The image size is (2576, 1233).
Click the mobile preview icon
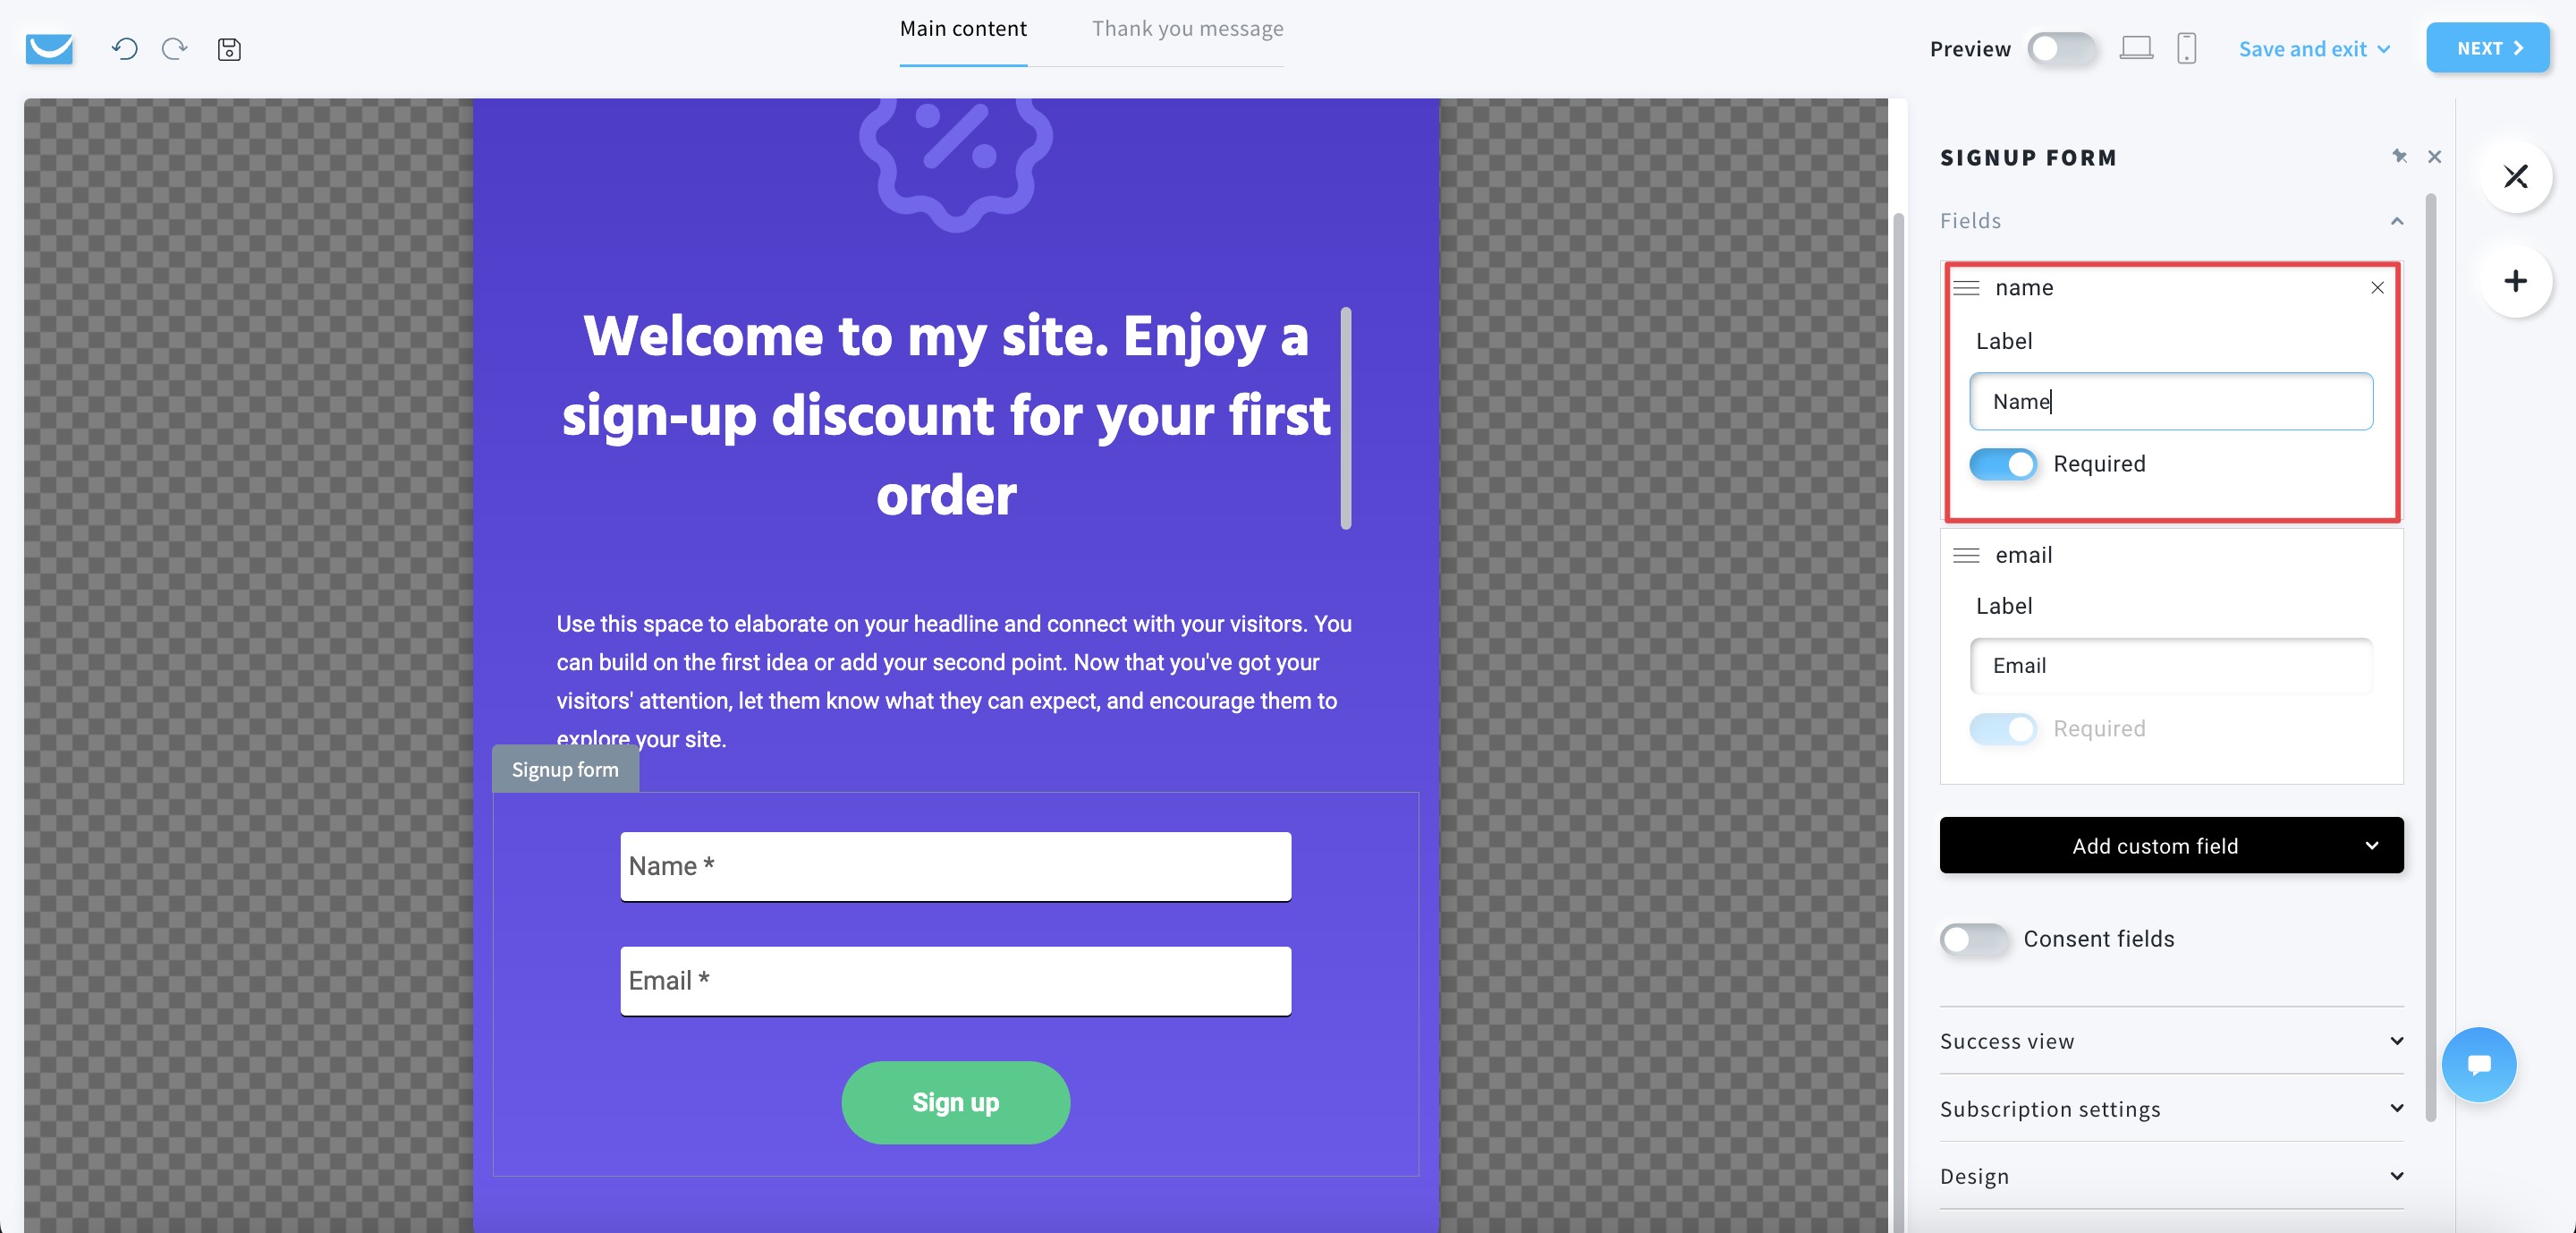click(x=2187, y=47)
